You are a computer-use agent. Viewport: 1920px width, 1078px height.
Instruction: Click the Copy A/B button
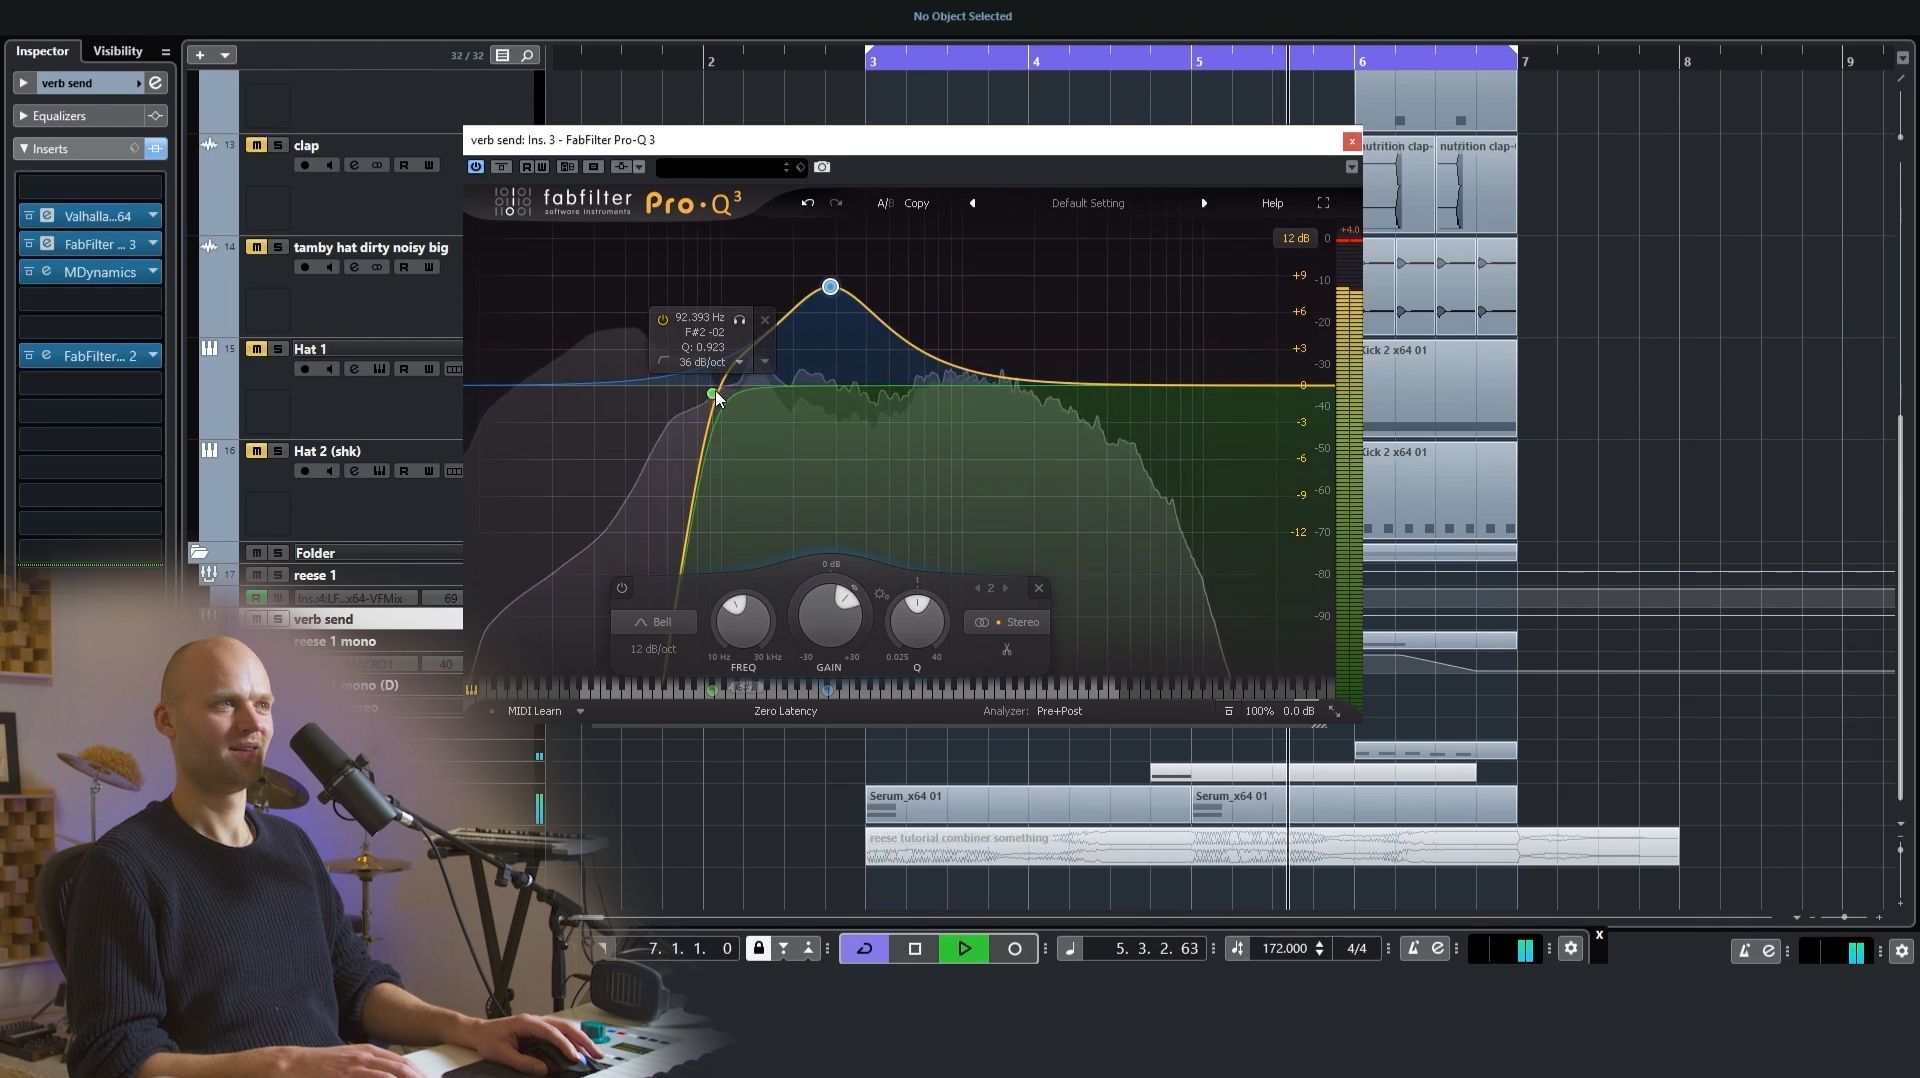[917, 203]
